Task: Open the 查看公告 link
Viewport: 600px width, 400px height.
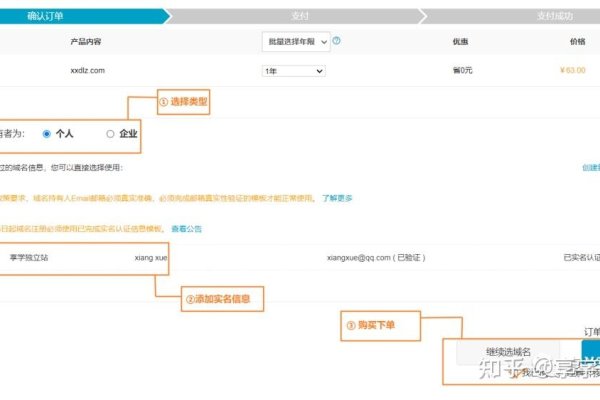Action: 186,229
